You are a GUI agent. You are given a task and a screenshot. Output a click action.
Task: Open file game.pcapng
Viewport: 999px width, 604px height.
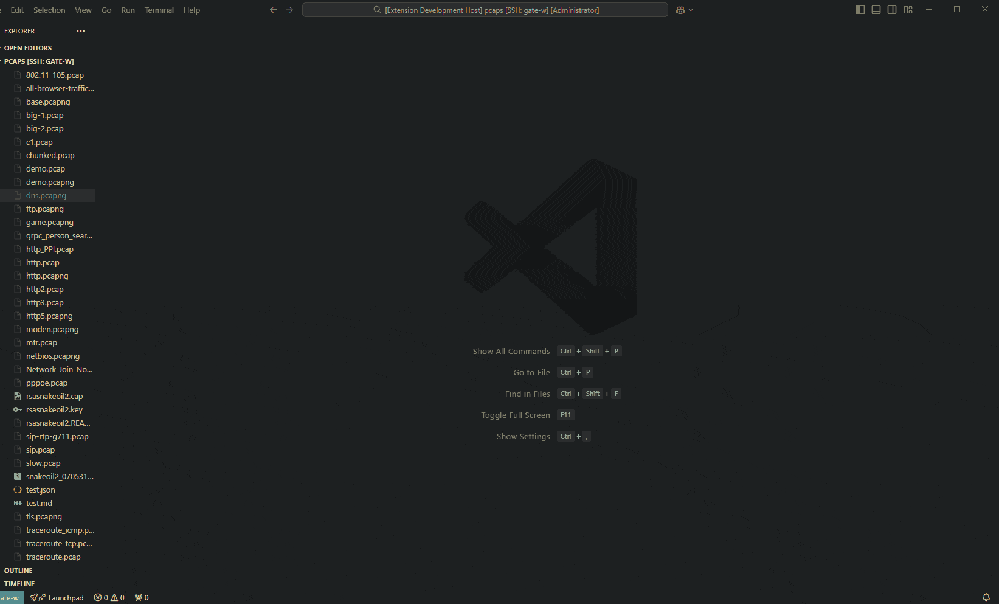coord(50,222)
